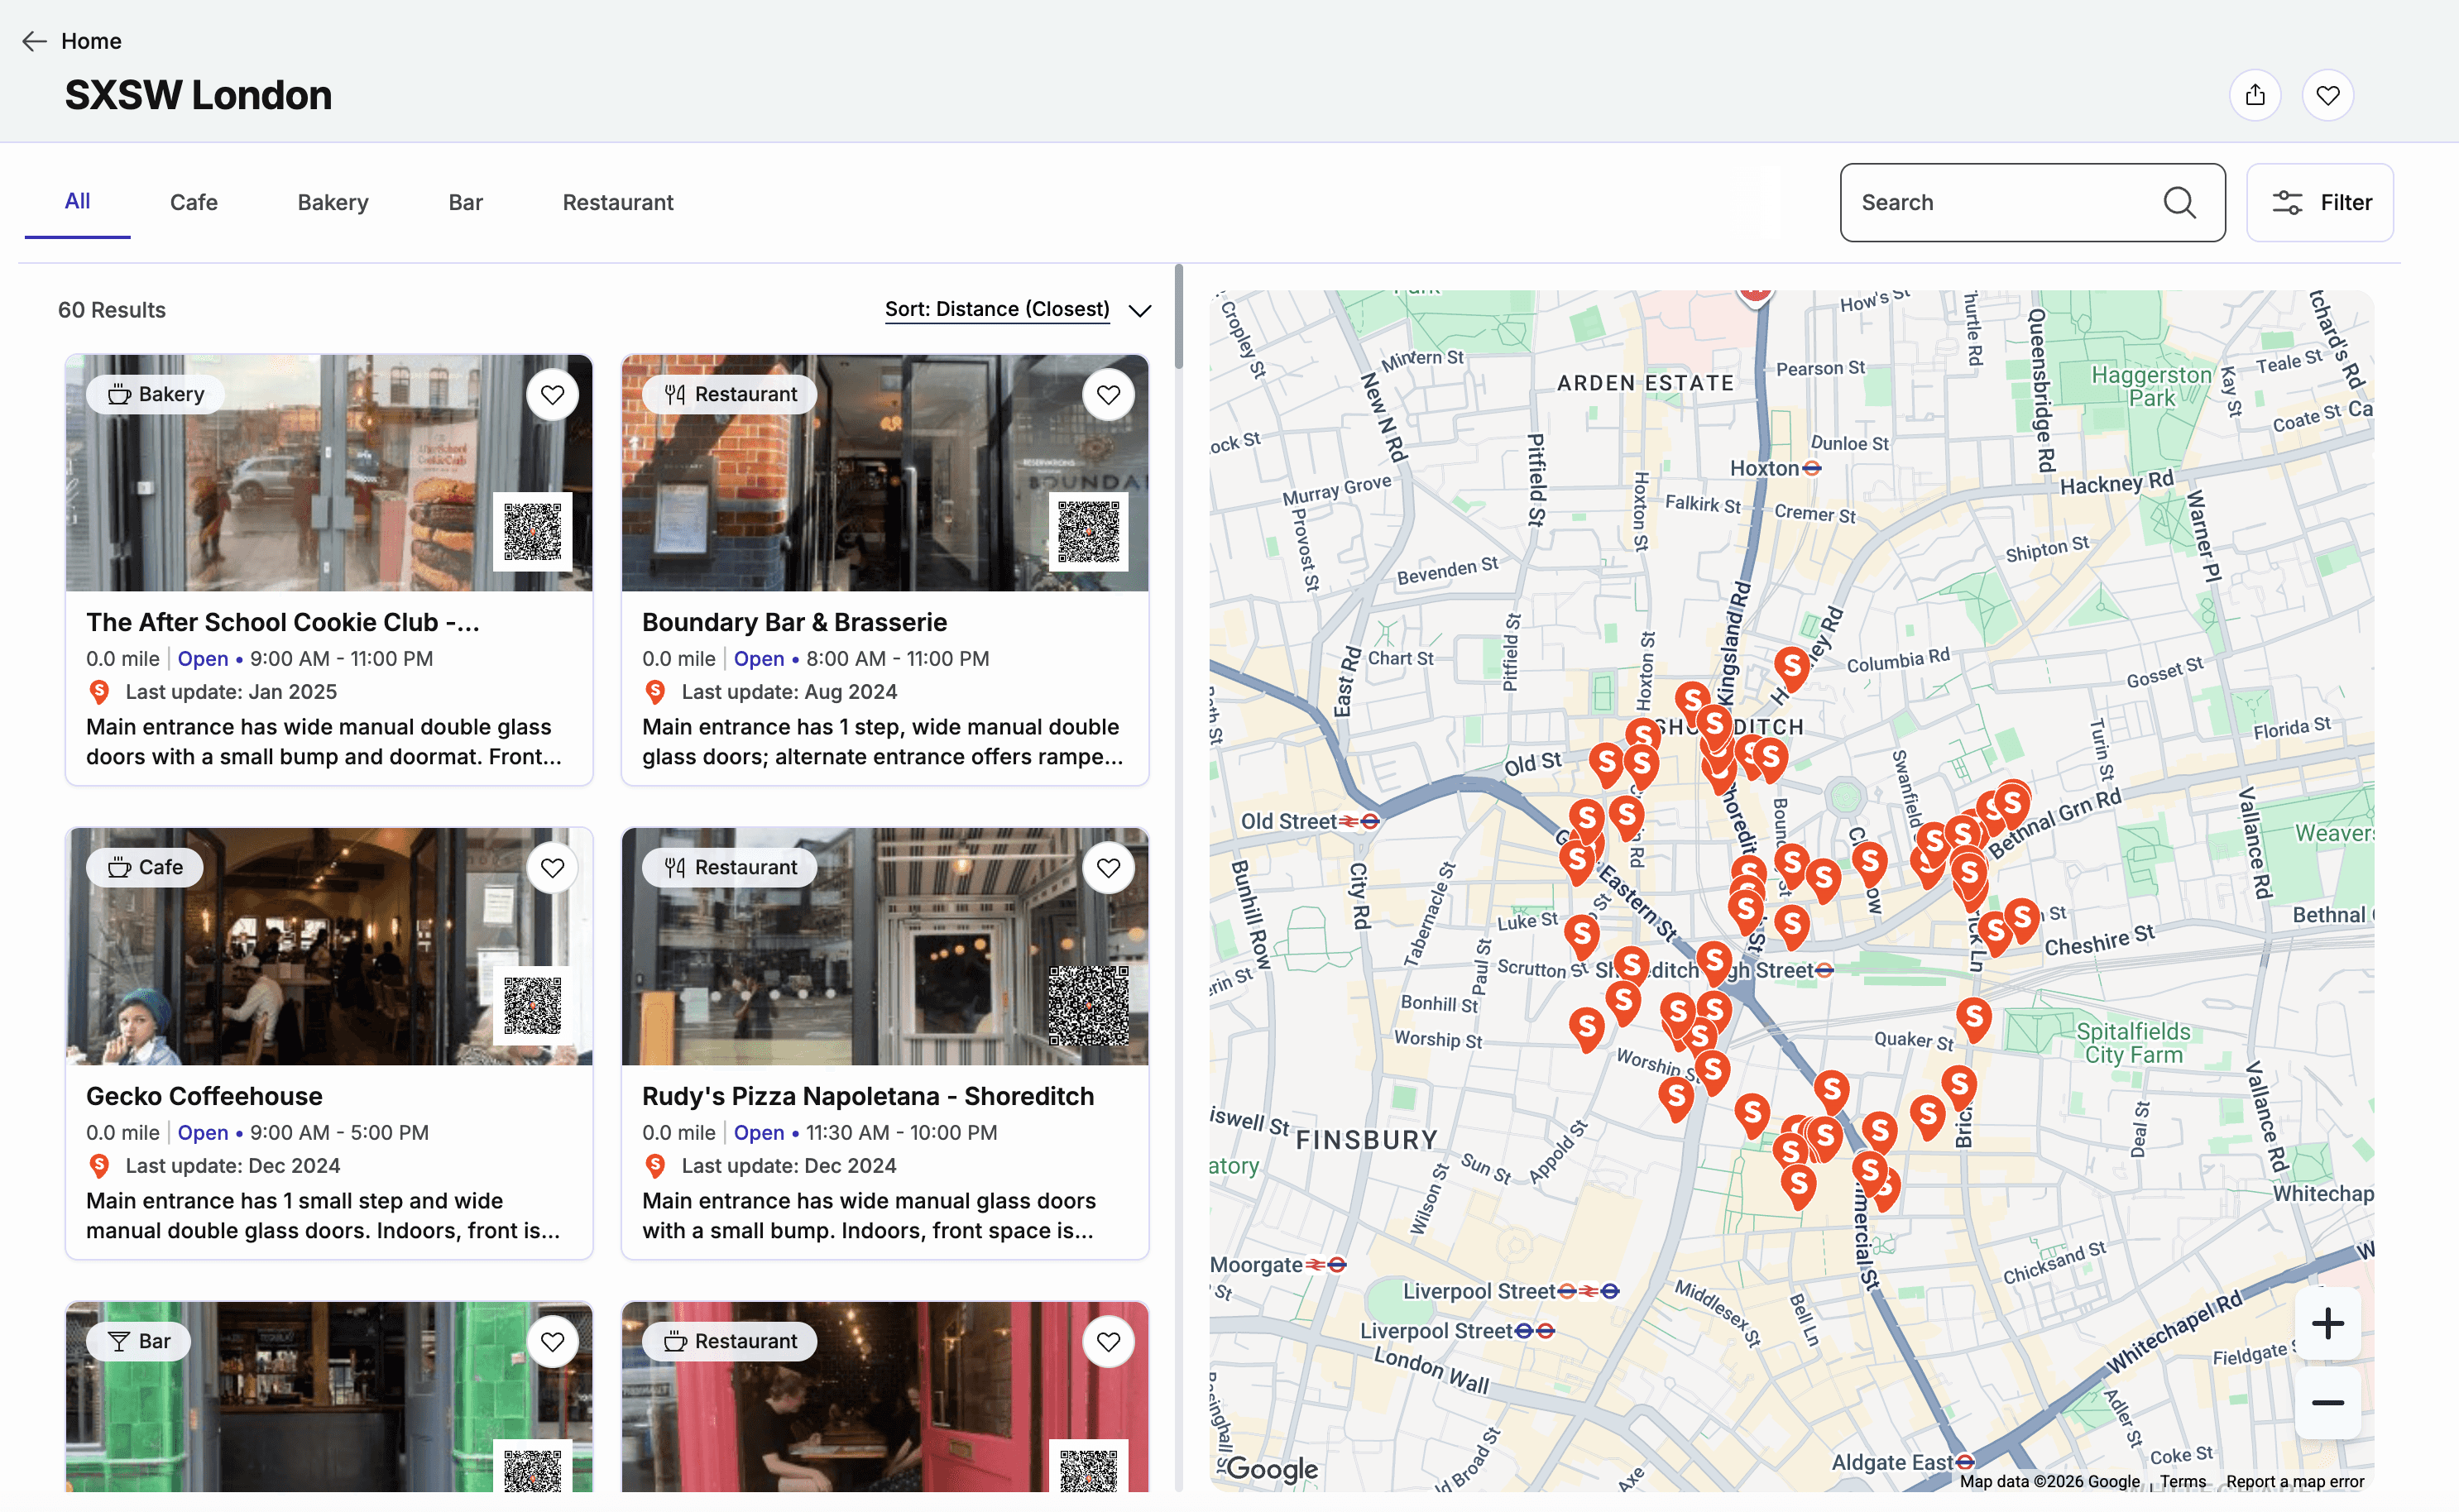Click the QR code on Rudy's Pizza photo
The width and height of the screenshot is (2459, 1512).
click(x=1088, y=1005)
